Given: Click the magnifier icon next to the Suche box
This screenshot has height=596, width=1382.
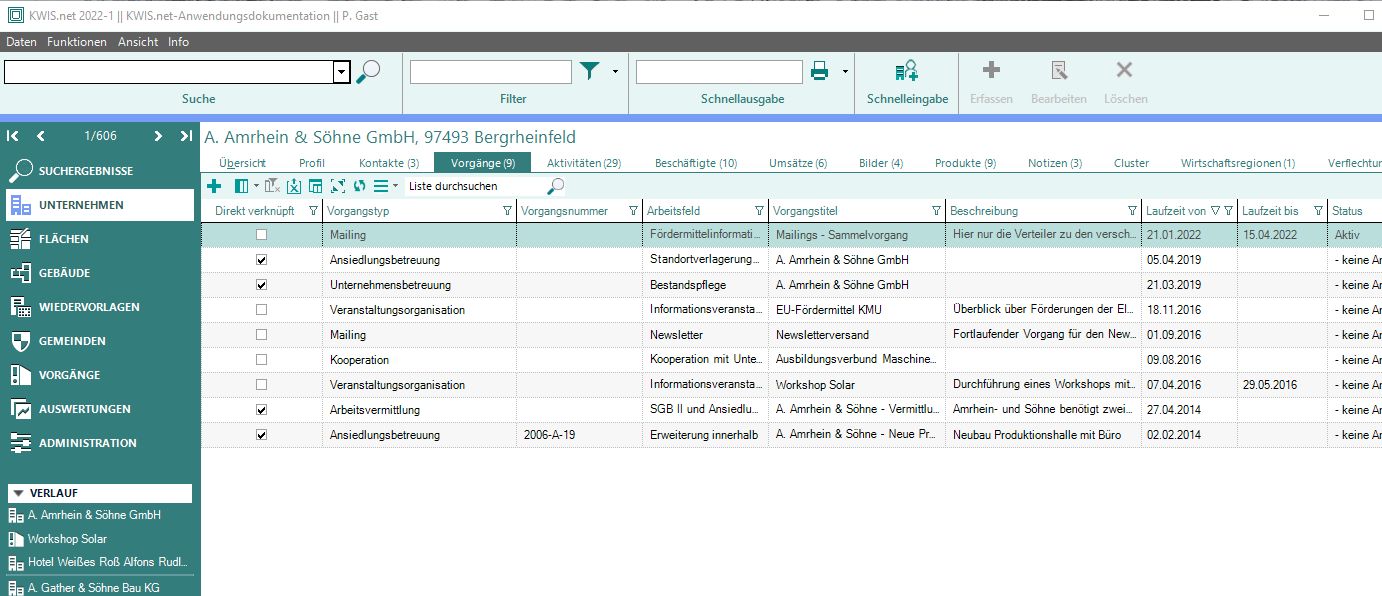Looking at the screenshot, I should 368,71.
